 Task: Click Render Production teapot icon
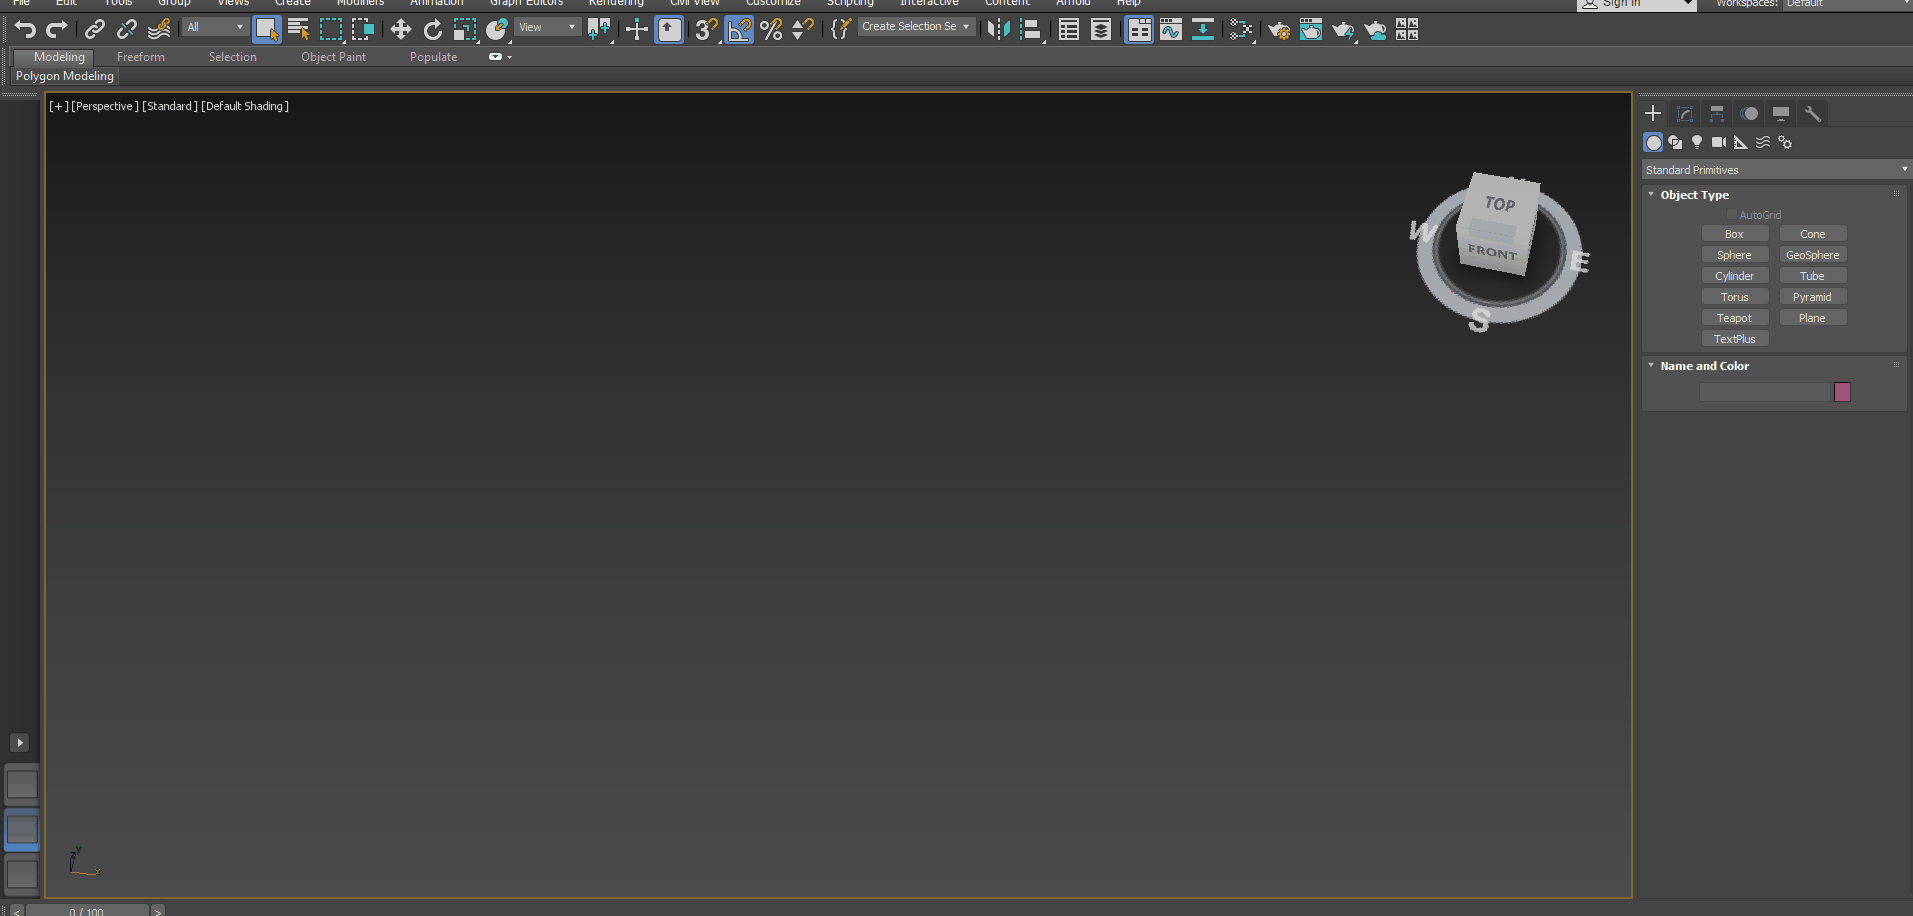click(1343, 29)
